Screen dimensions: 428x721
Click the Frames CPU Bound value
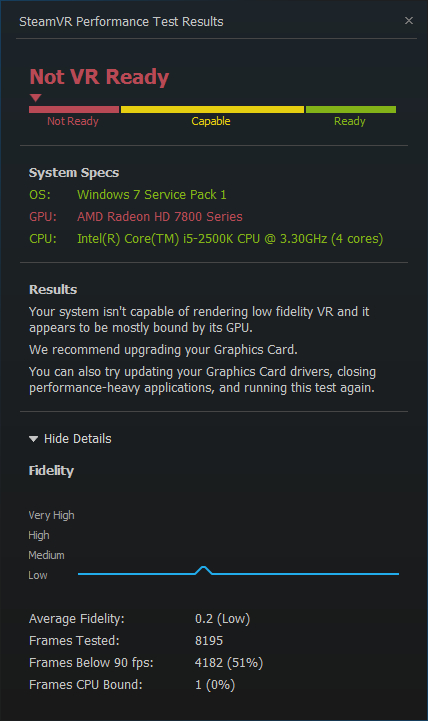pyautogui.click(x=215, y=685)
